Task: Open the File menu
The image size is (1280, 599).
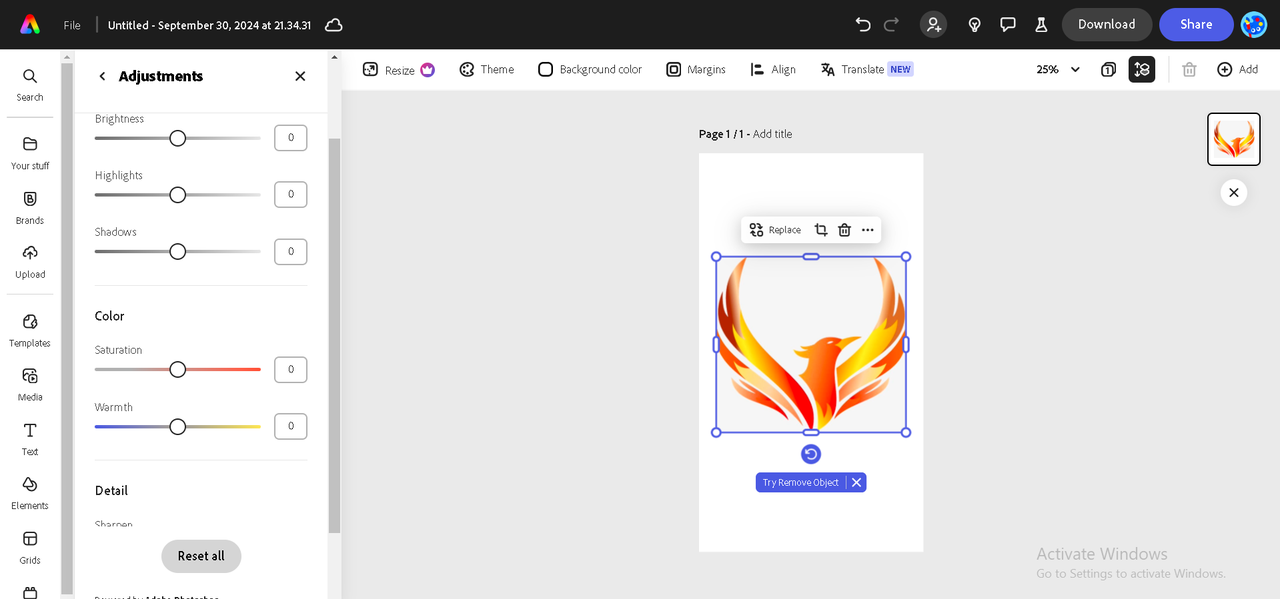Action: [72, 24]
